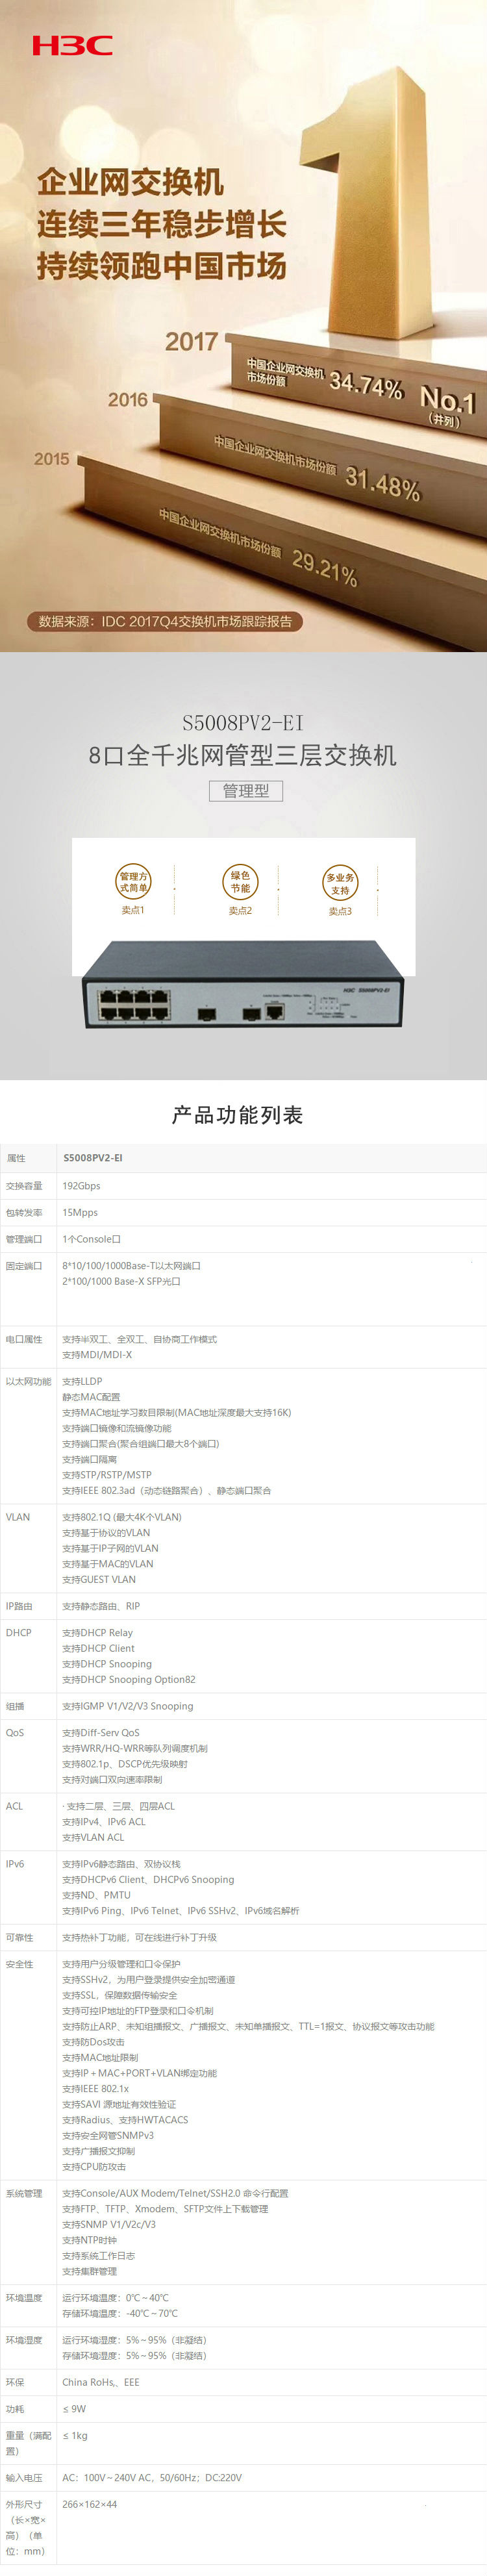
Task: Select the 运行环境温度：0℃～40℃ line
Action: point(115,2298)
